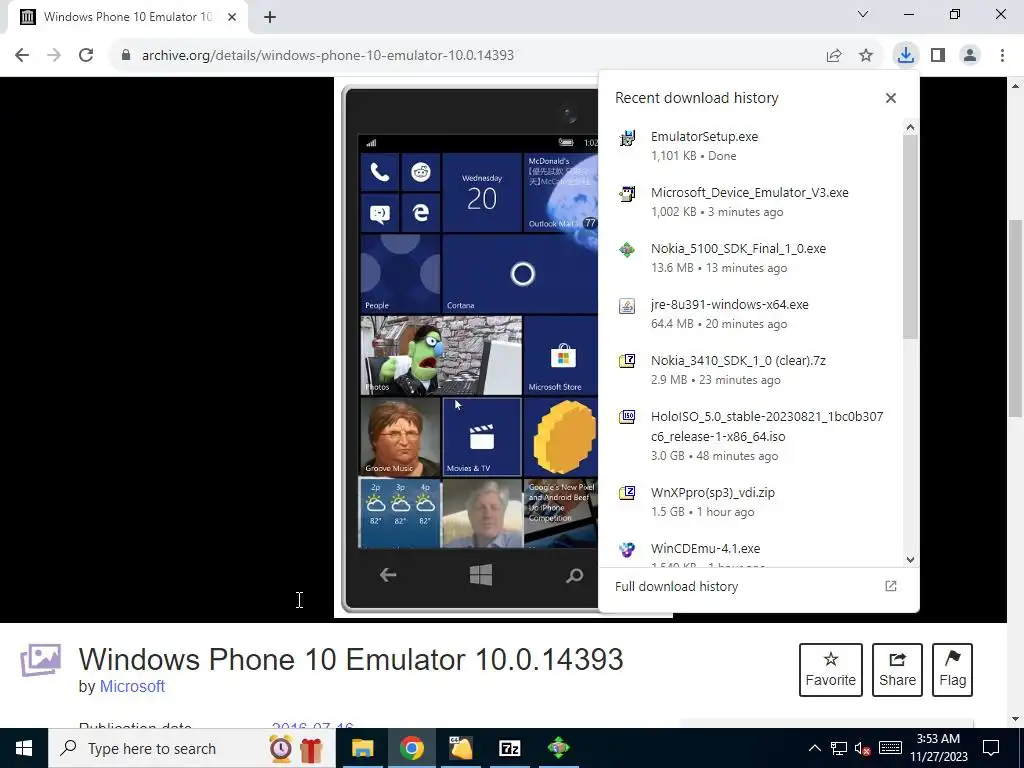The width and height of the screenshot is (1024, 768).
Task: Open the green diamond Nokia SDK taskbar app
Action: pos(558,748)
